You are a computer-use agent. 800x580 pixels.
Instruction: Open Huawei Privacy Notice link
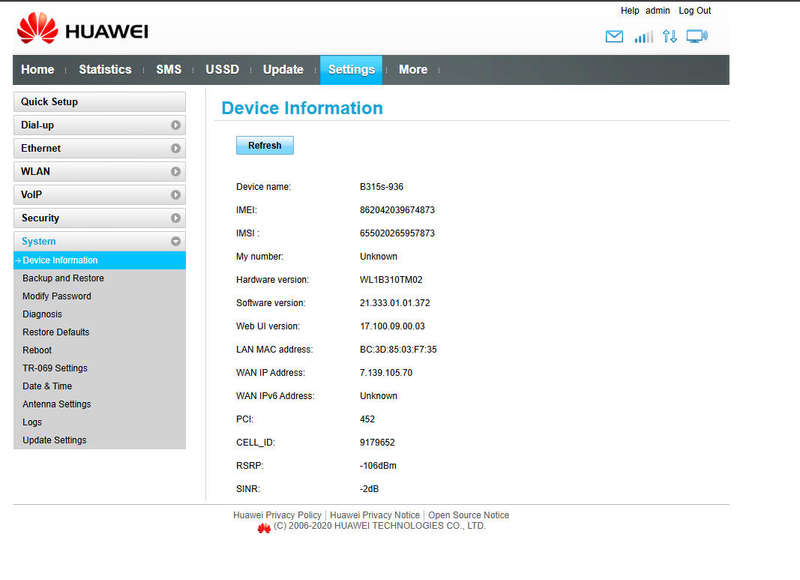(x=374, y=515)
